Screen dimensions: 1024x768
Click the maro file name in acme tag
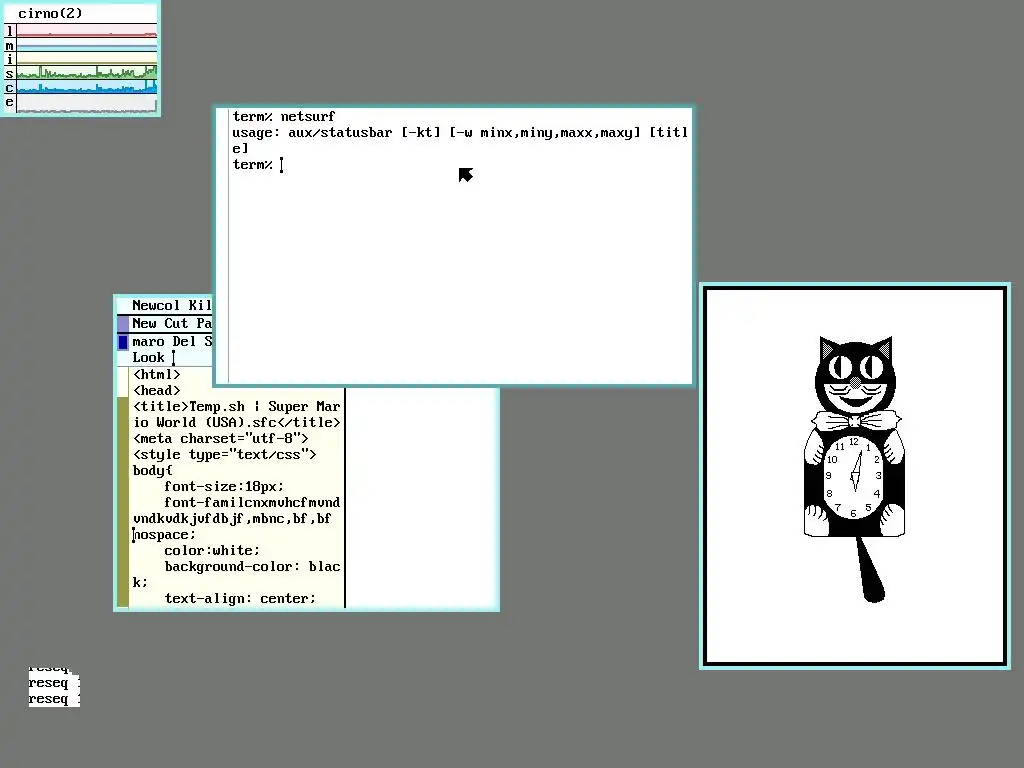pos(148,342)
